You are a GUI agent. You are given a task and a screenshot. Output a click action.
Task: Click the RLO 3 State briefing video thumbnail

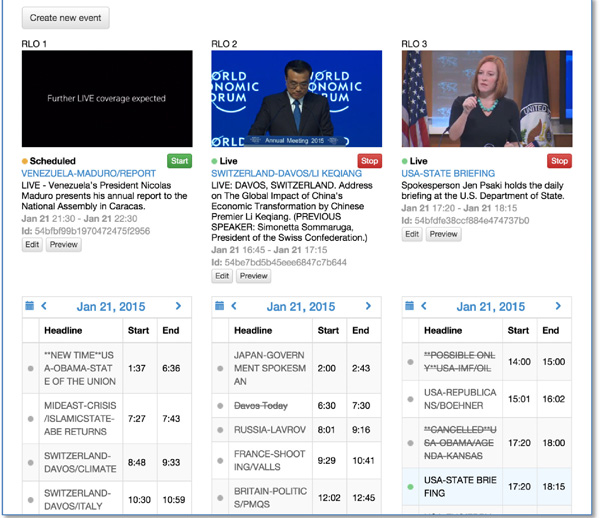coord(487,99)
